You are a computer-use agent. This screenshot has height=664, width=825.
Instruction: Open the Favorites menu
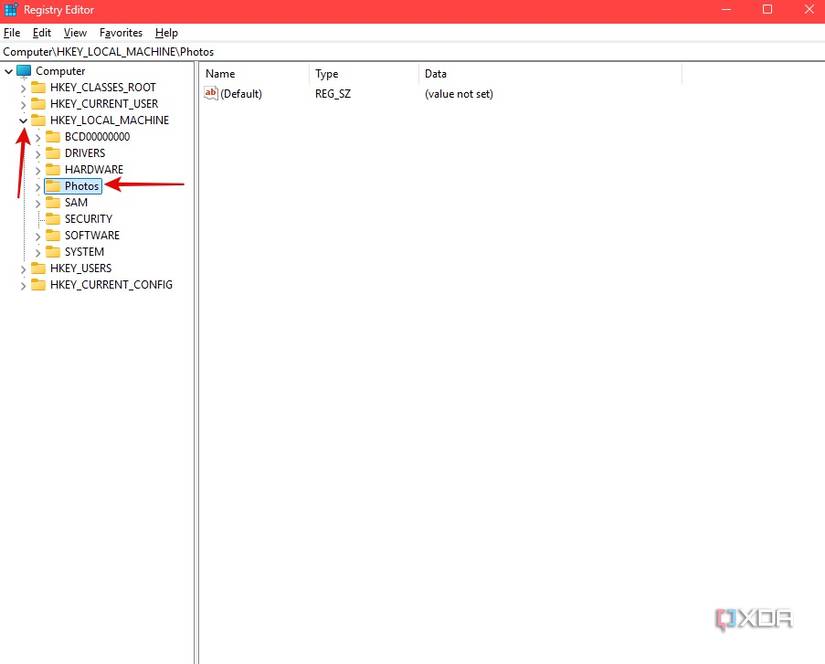pos(121,33)
